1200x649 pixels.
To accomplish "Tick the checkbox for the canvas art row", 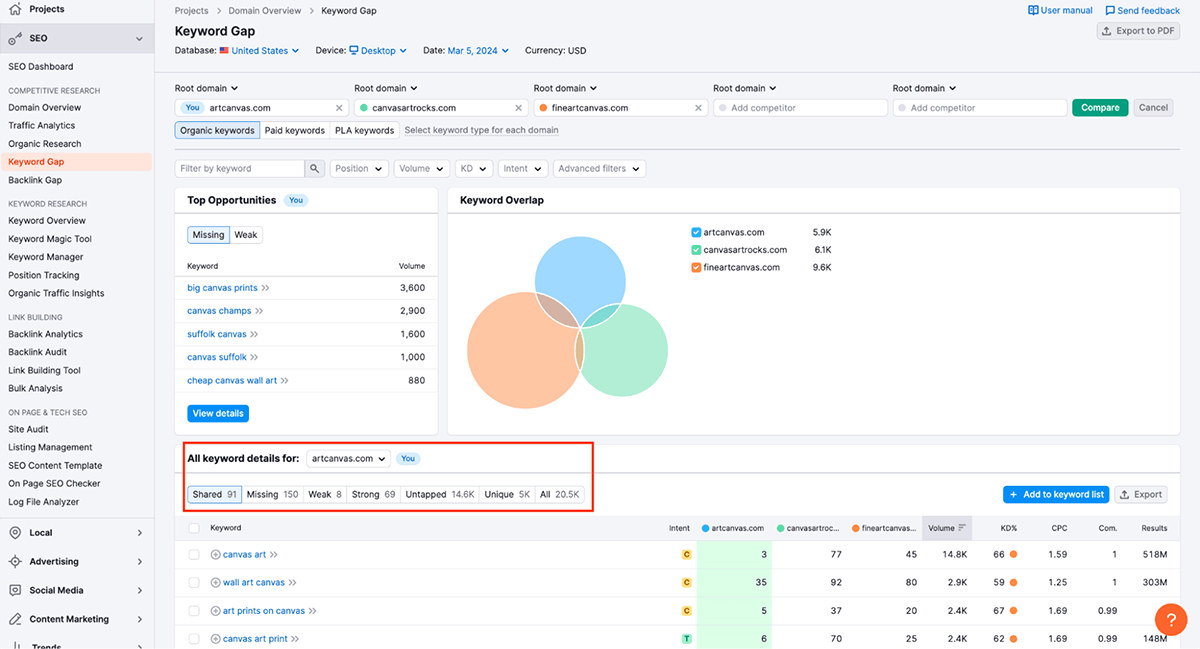I will pos(195,554).
